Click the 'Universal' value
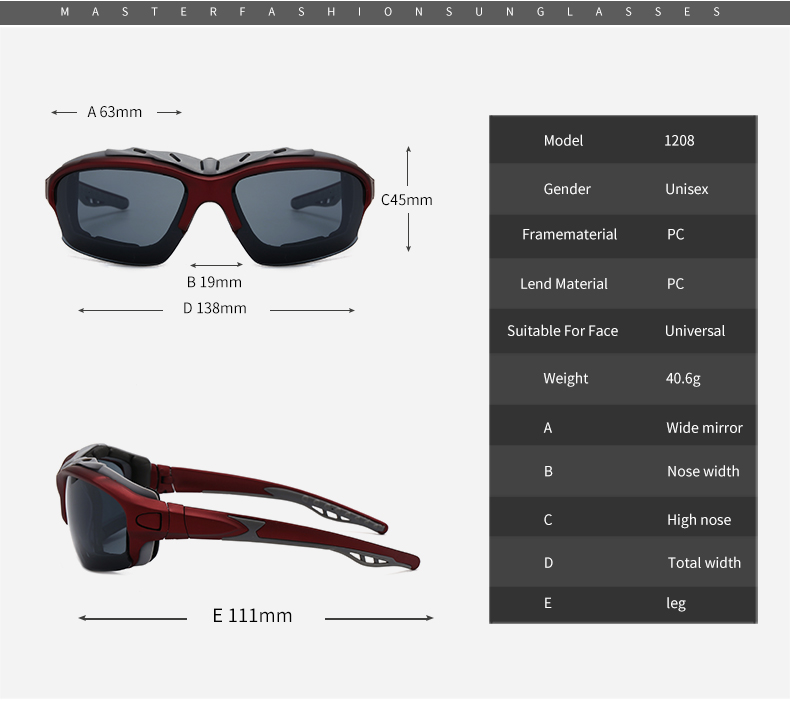This screenshot has height=707, width=790. pyautogui.click(x=695, y=331)
